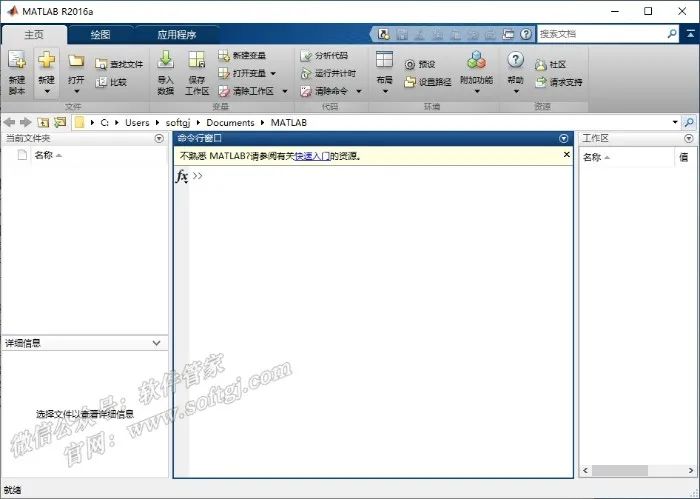Expand the Open (打开) dropdown arrow
Image resolution: width=700 pixels, height=499 pixels.
(76, 91)
